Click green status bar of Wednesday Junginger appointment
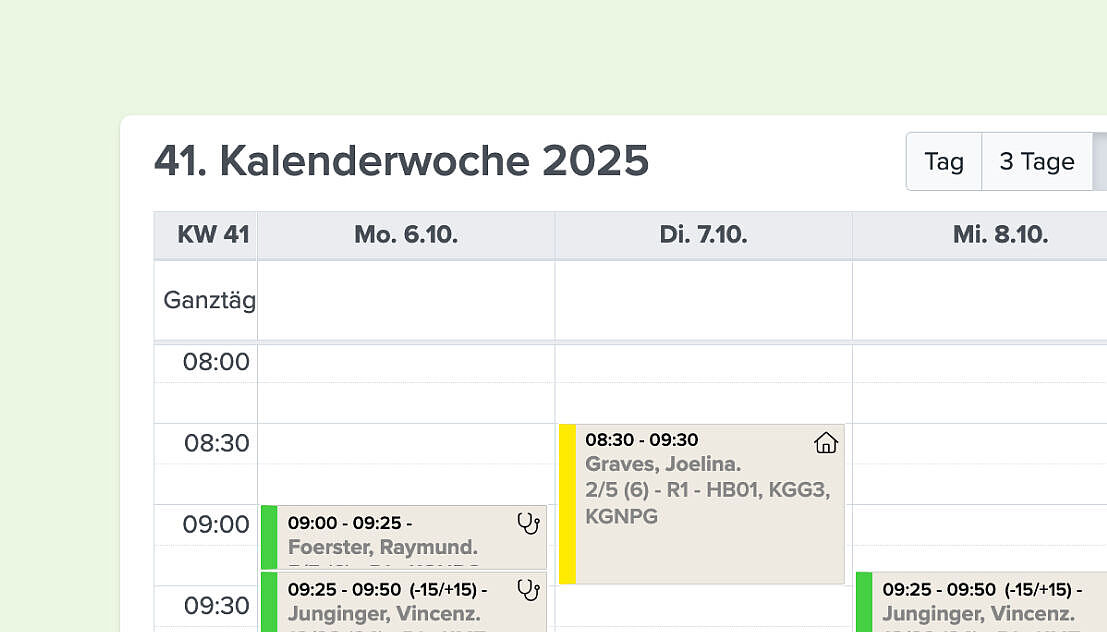 [x=864, y=602]
